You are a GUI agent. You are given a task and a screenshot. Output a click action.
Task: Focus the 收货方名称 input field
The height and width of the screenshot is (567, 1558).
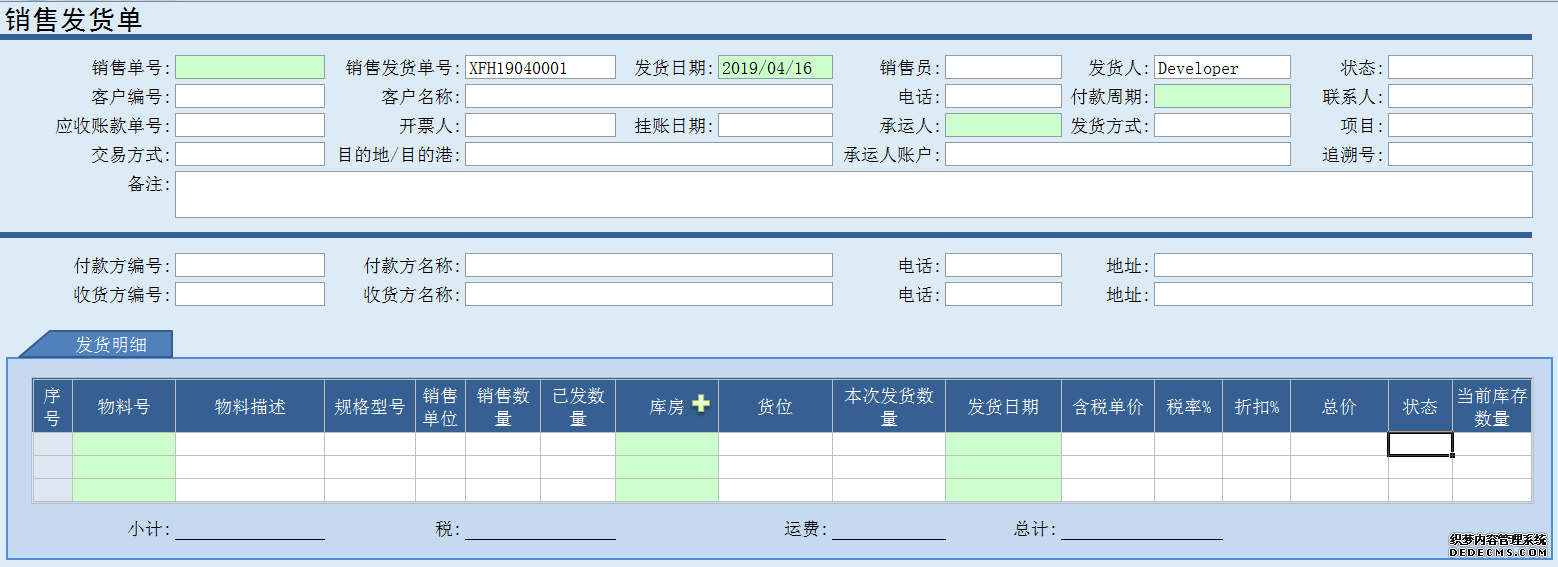[648, 294]
